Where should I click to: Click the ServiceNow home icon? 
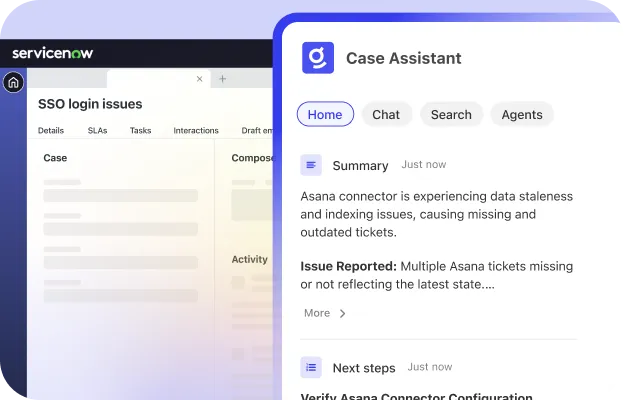point(14,82)
